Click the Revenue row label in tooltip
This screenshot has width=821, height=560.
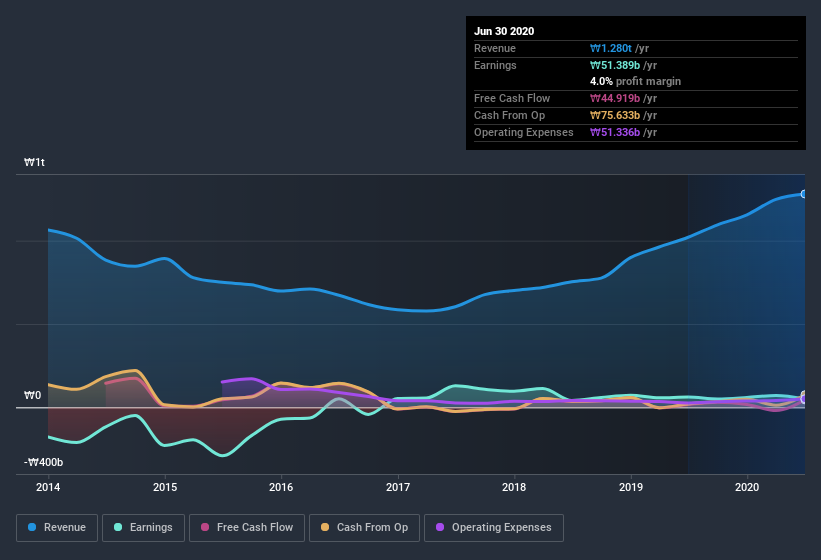pos(495,48)
